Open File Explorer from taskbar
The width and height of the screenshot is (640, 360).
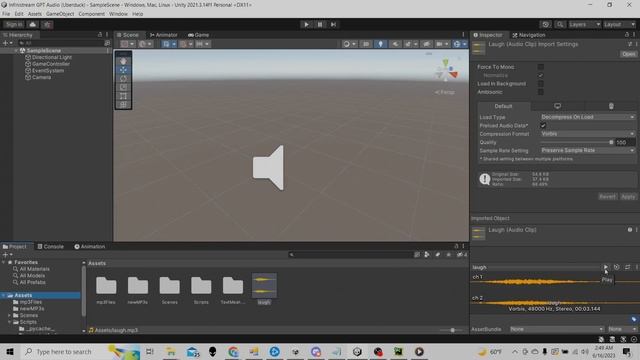coord(170,351)
